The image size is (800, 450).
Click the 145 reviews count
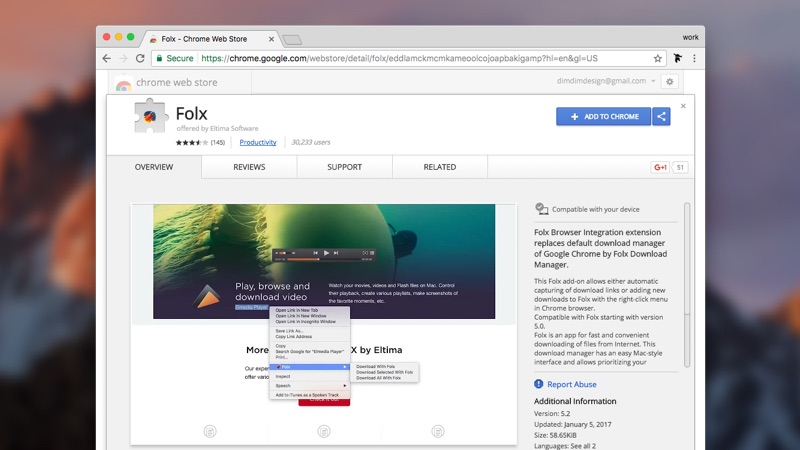pyautogui.click(x=218, y=142)
